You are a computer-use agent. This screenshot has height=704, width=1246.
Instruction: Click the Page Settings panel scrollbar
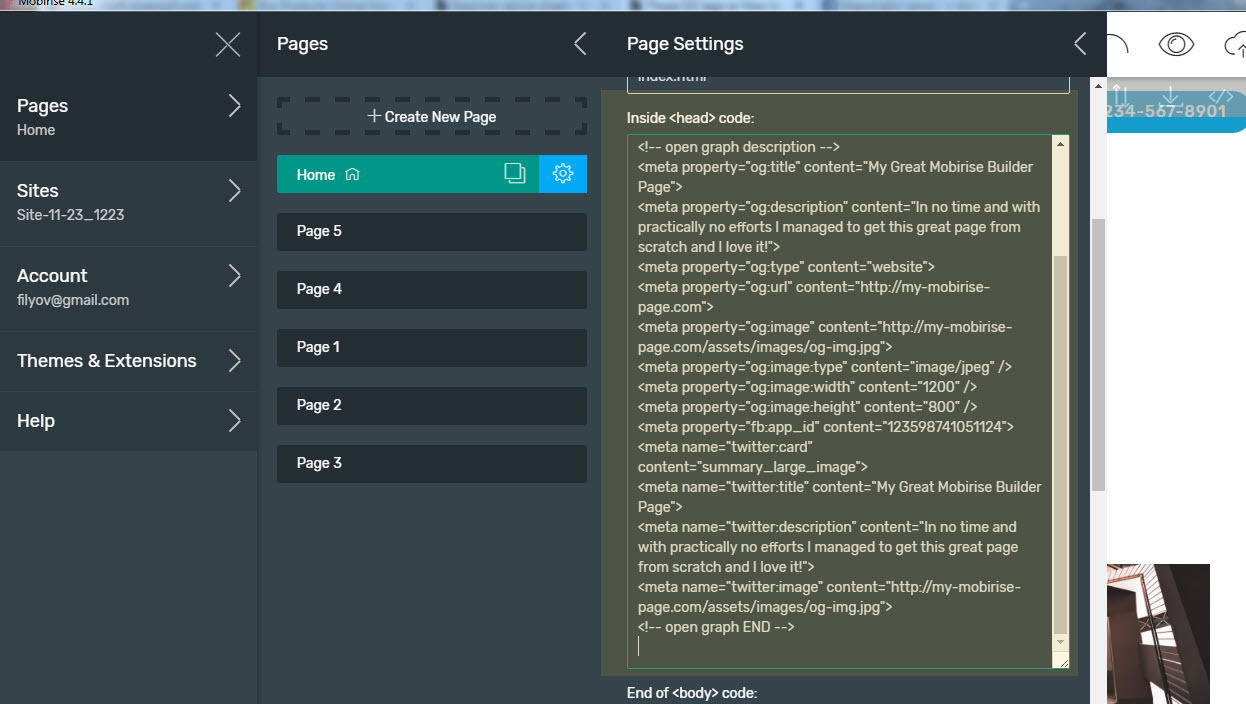[x=1098, y=355]
